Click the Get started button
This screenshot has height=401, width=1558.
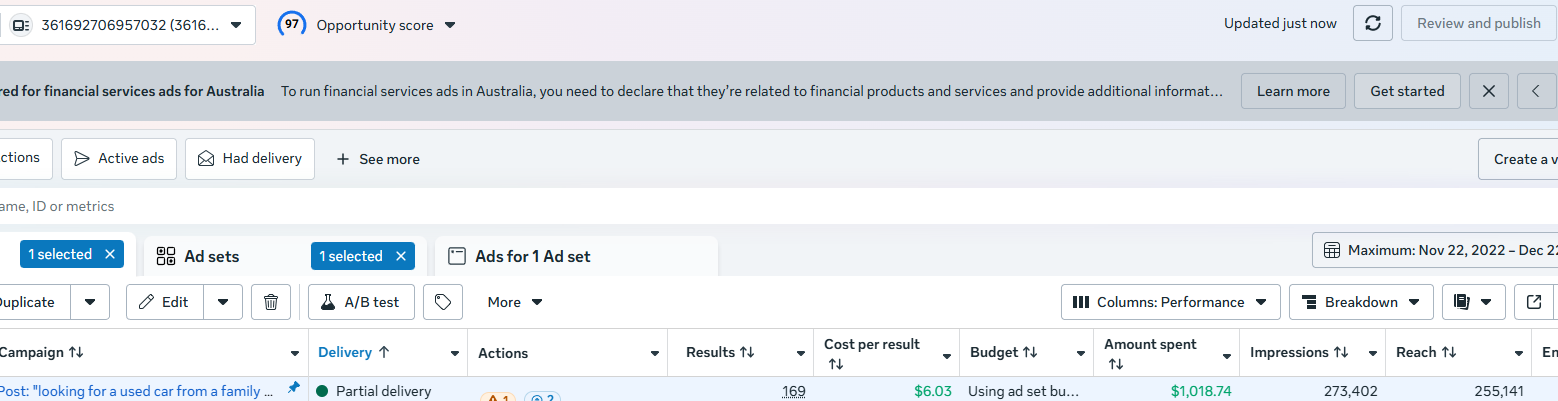(1407, 91)
